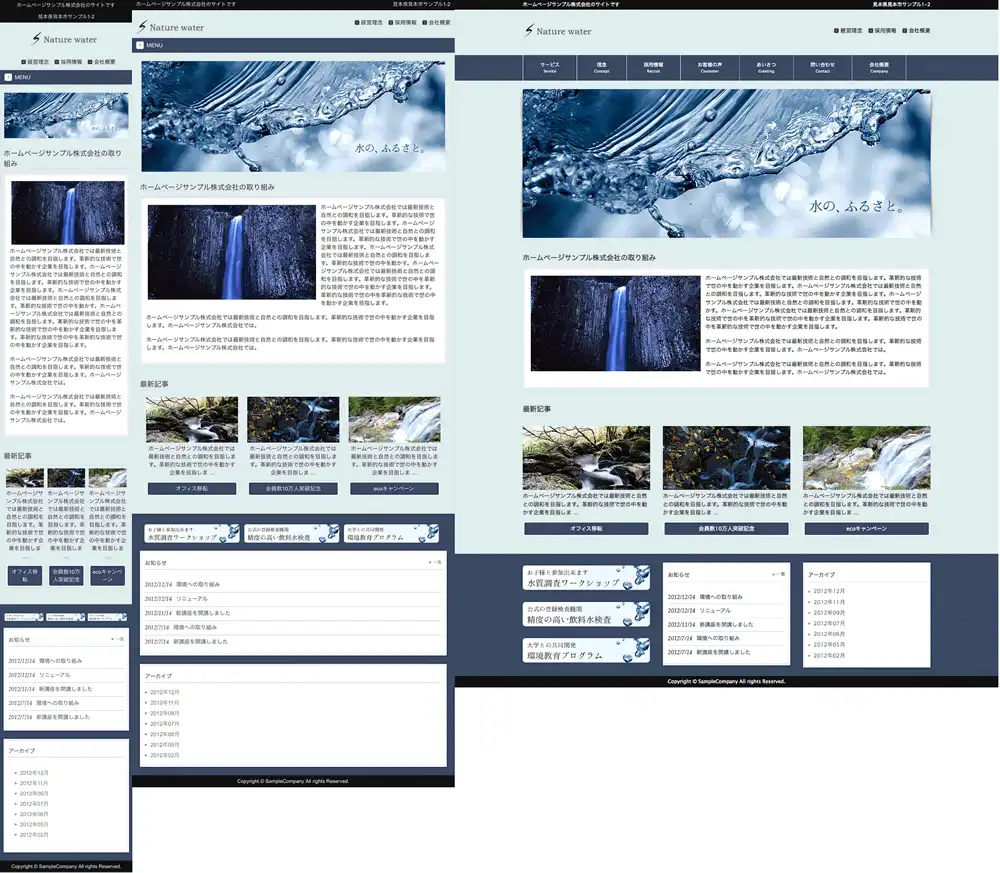Click the MENU toggle icon in the tablet layout
The height and width of the screenshot is (873, 1000).
(x=140, y=45)
